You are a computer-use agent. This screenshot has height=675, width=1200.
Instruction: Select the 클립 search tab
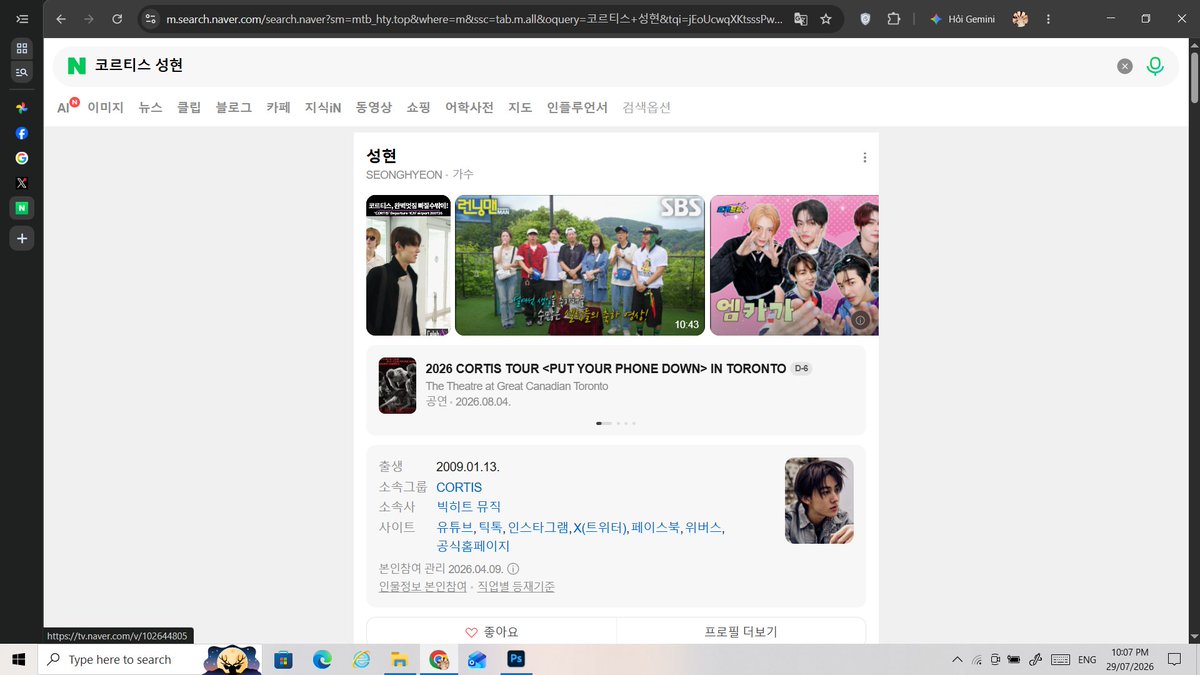tap(189, 107)
